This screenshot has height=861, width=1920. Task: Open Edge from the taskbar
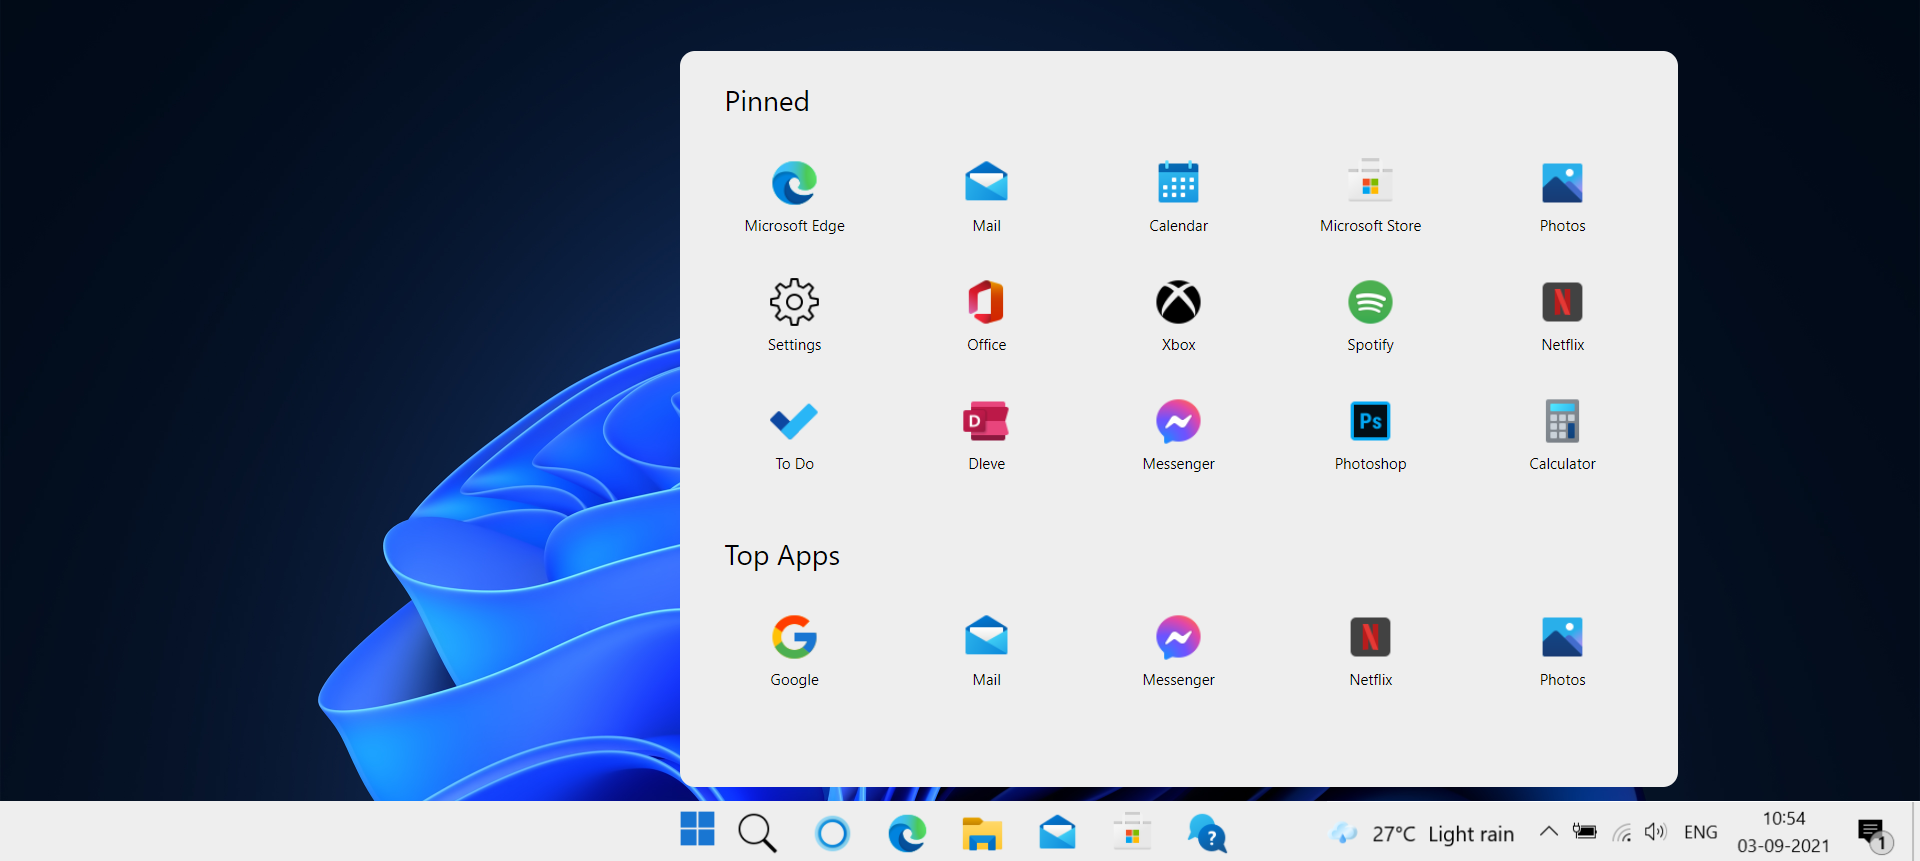tap(907, 832)
